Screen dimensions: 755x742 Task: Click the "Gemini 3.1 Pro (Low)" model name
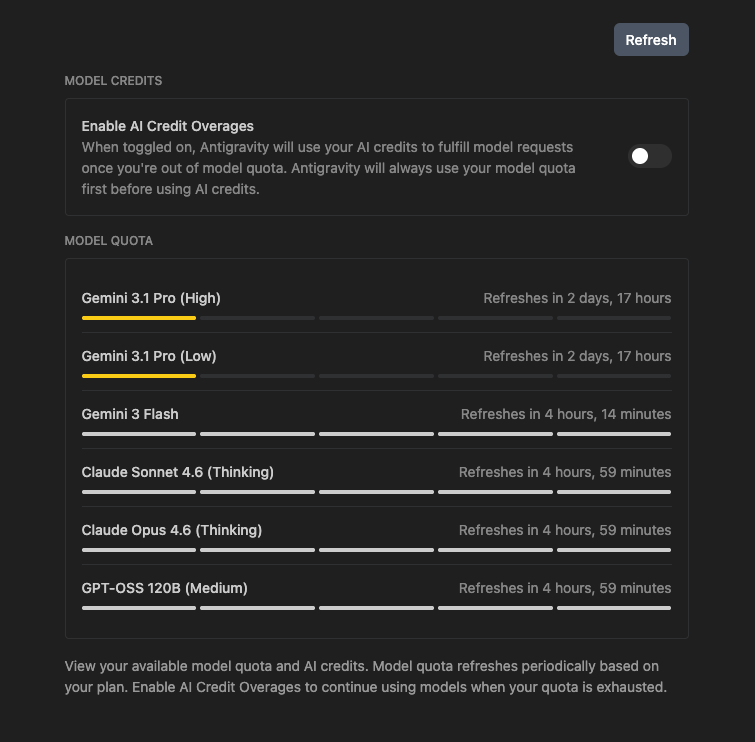149,356
